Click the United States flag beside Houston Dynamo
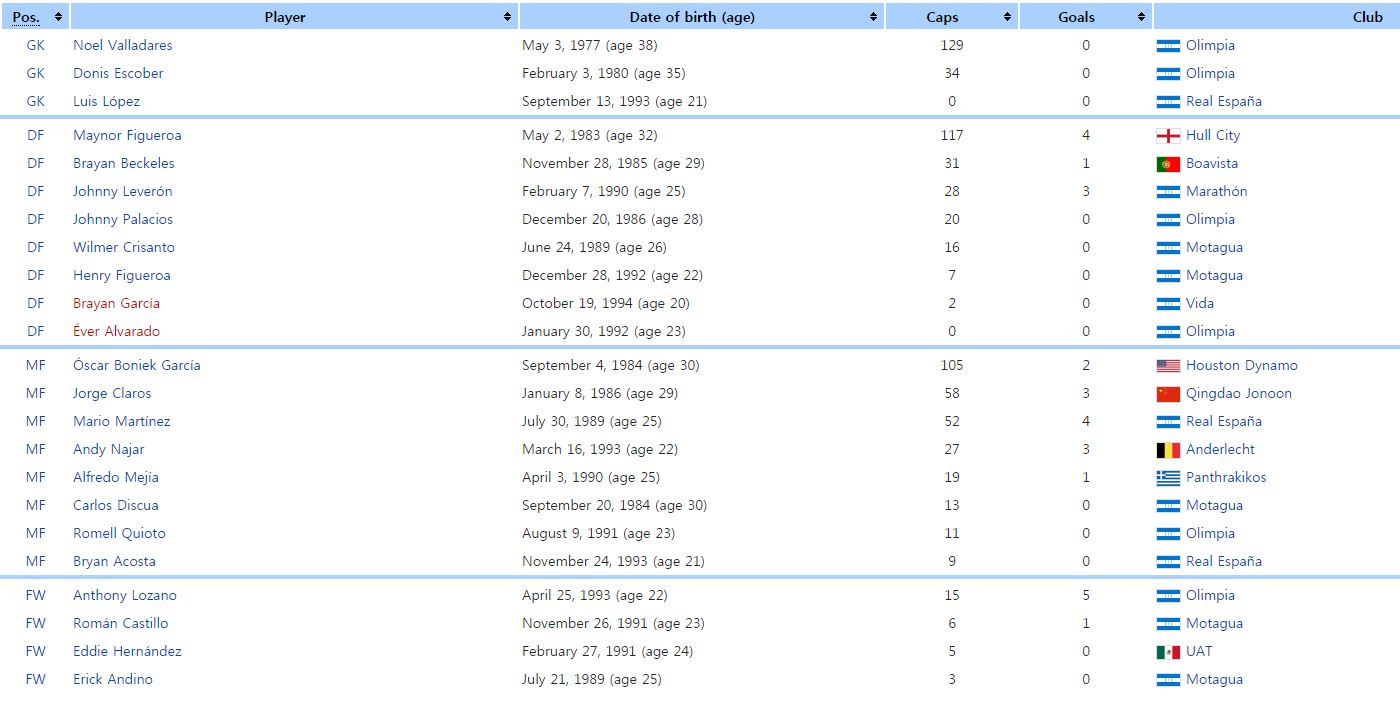 pyautogui.click(x=1168, y=366)
